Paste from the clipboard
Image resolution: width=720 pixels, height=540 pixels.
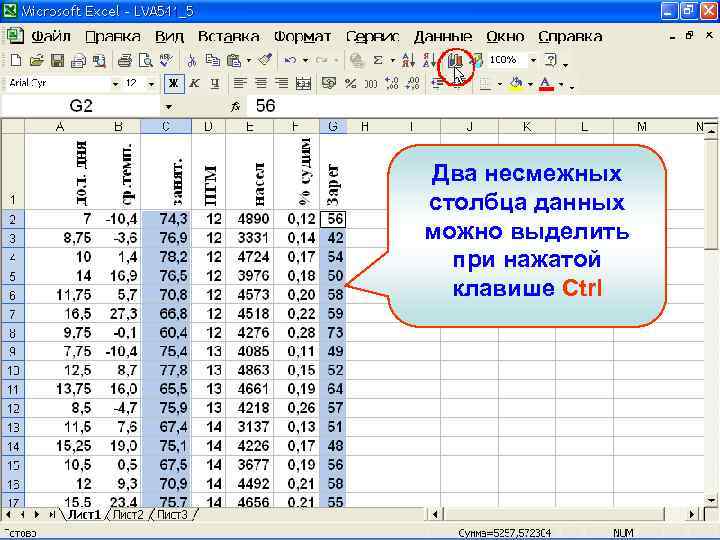tap(234, 60)
